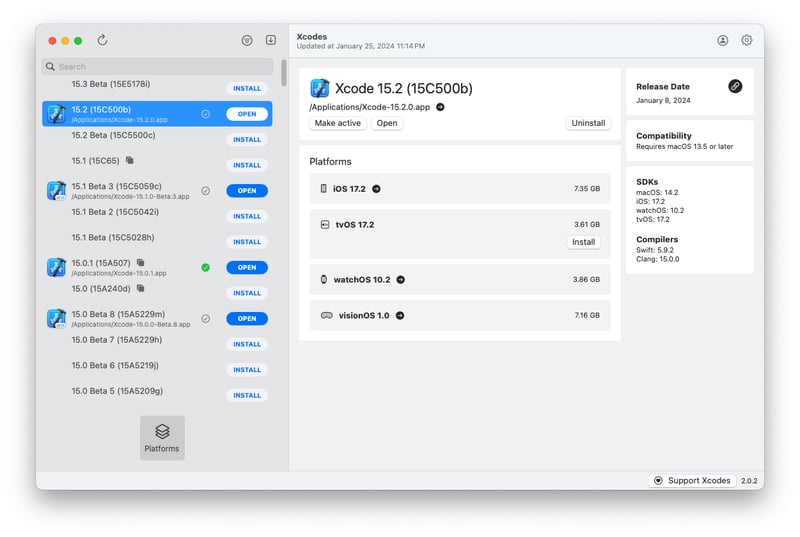Open the version filter icon in sidebar toolbar
Screen dimensions: 800x537
(x=247, y=40)
